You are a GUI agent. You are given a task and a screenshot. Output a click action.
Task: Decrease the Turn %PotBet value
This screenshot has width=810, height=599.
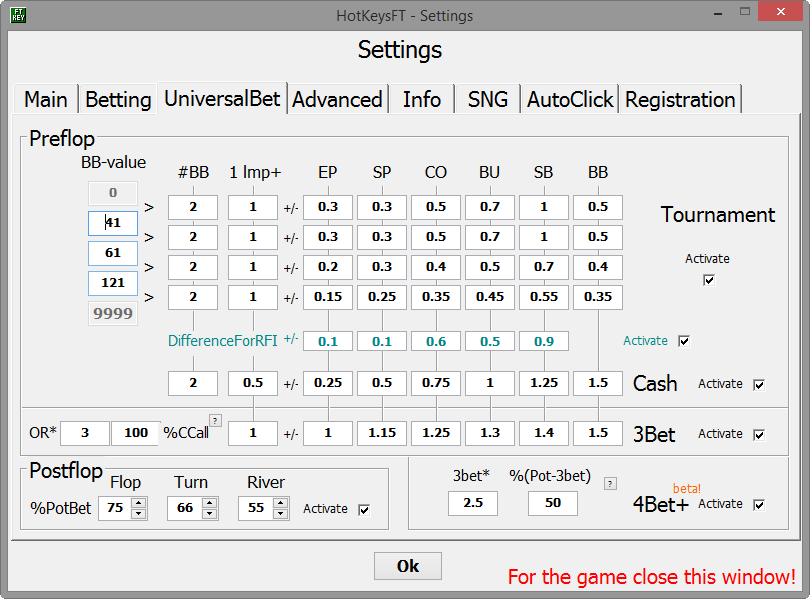(x=209, y=513)
